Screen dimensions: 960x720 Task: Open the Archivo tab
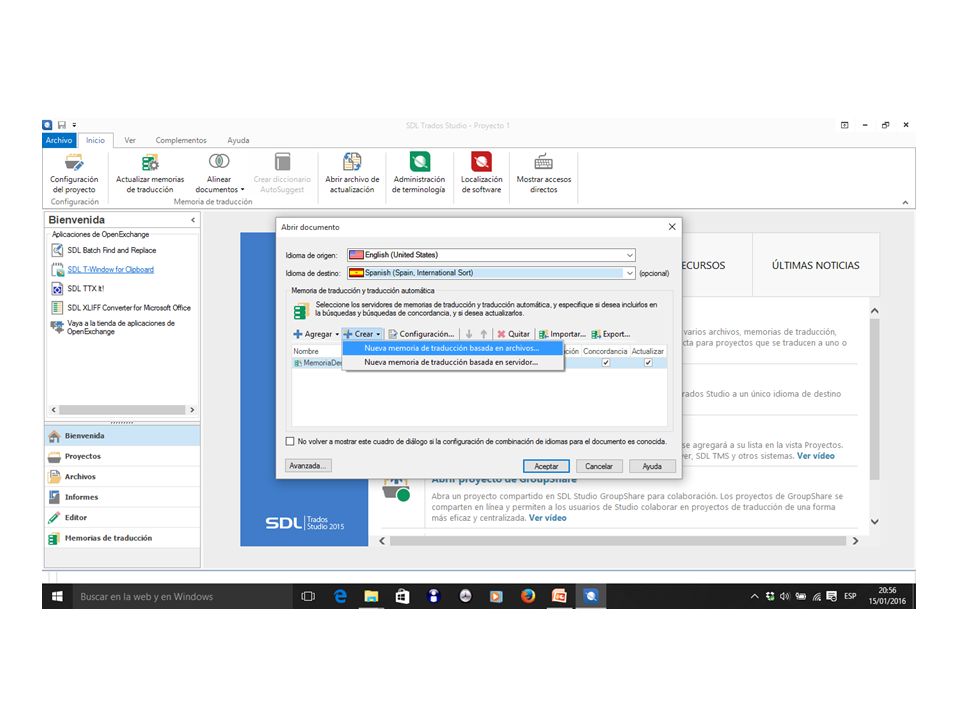point(59,140)
